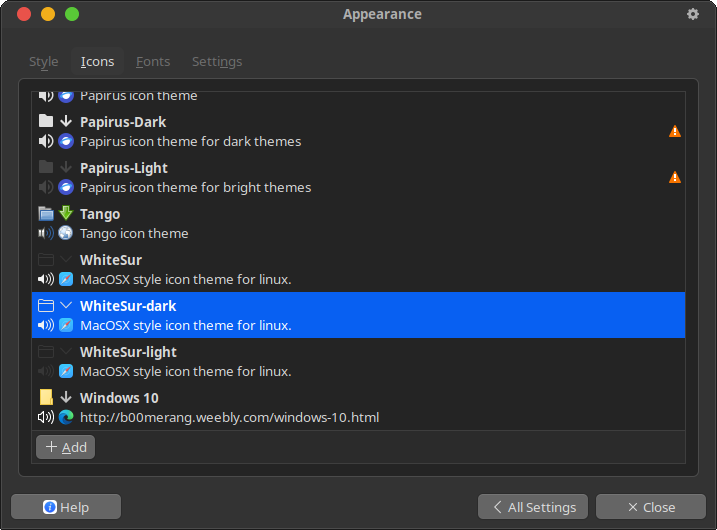
Task: Click the Papirus-Dark warning triangle icon
Action: point(675,131)
